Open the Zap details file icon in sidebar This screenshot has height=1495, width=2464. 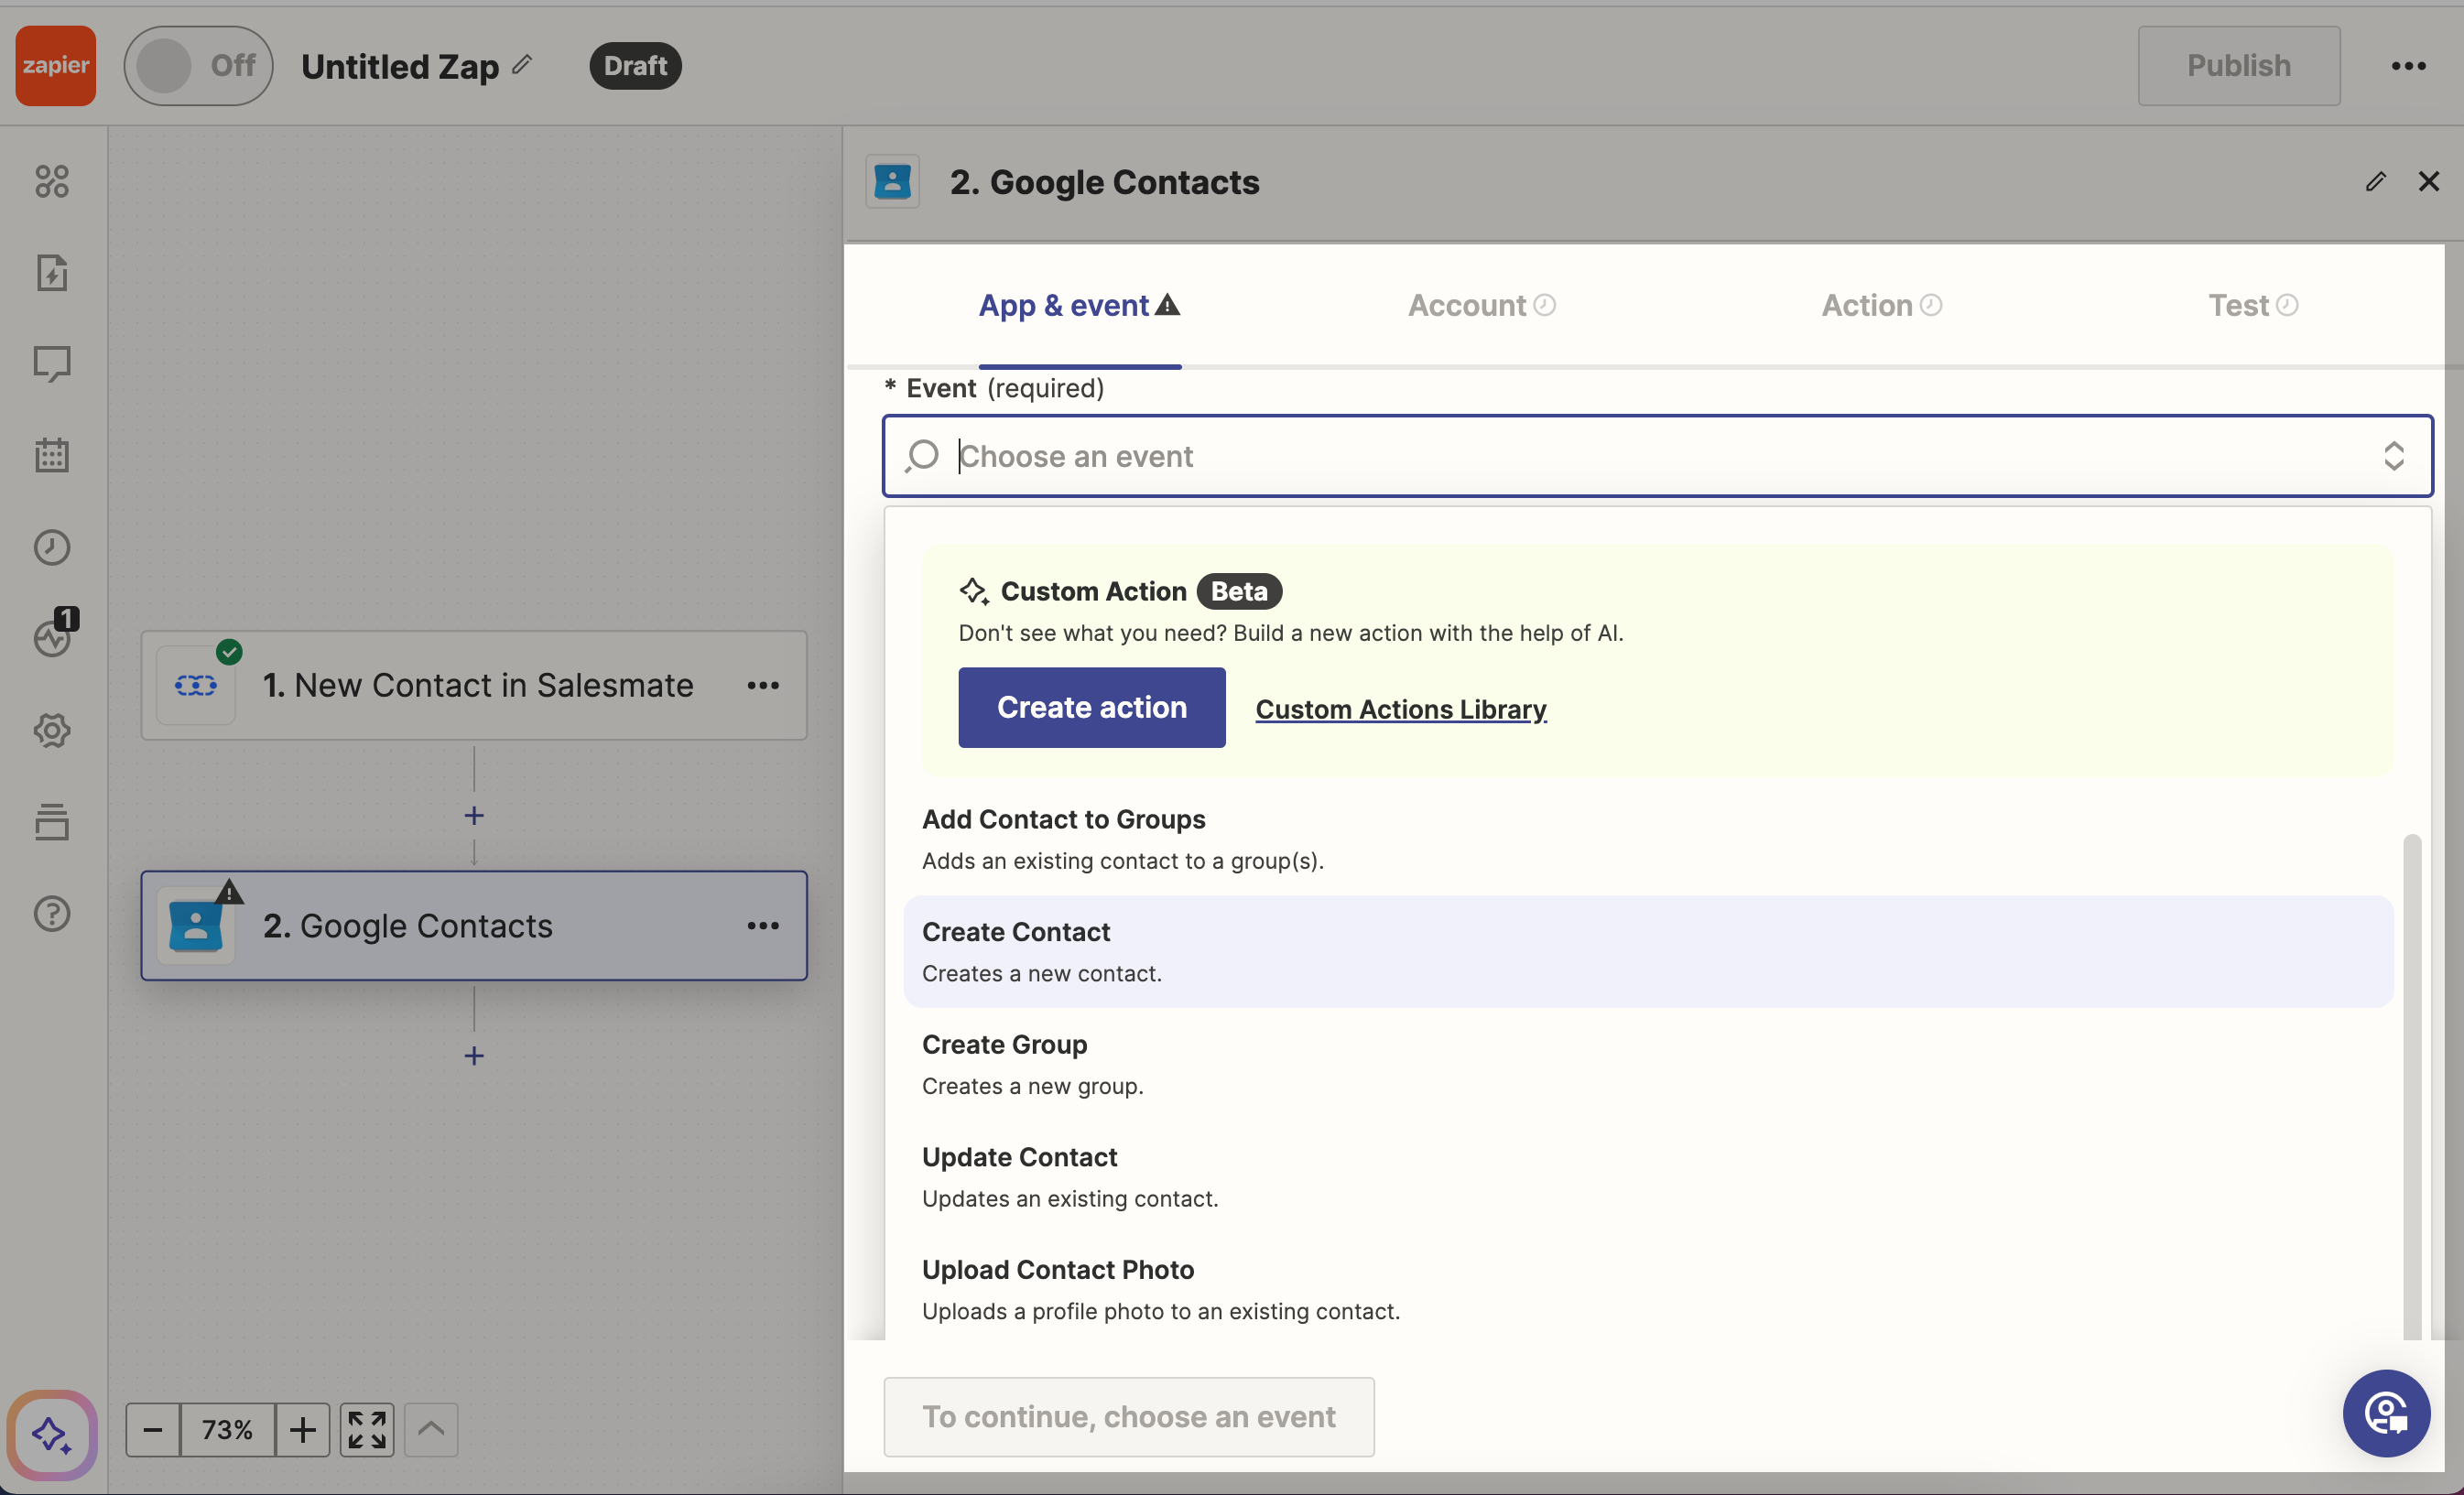52,273
